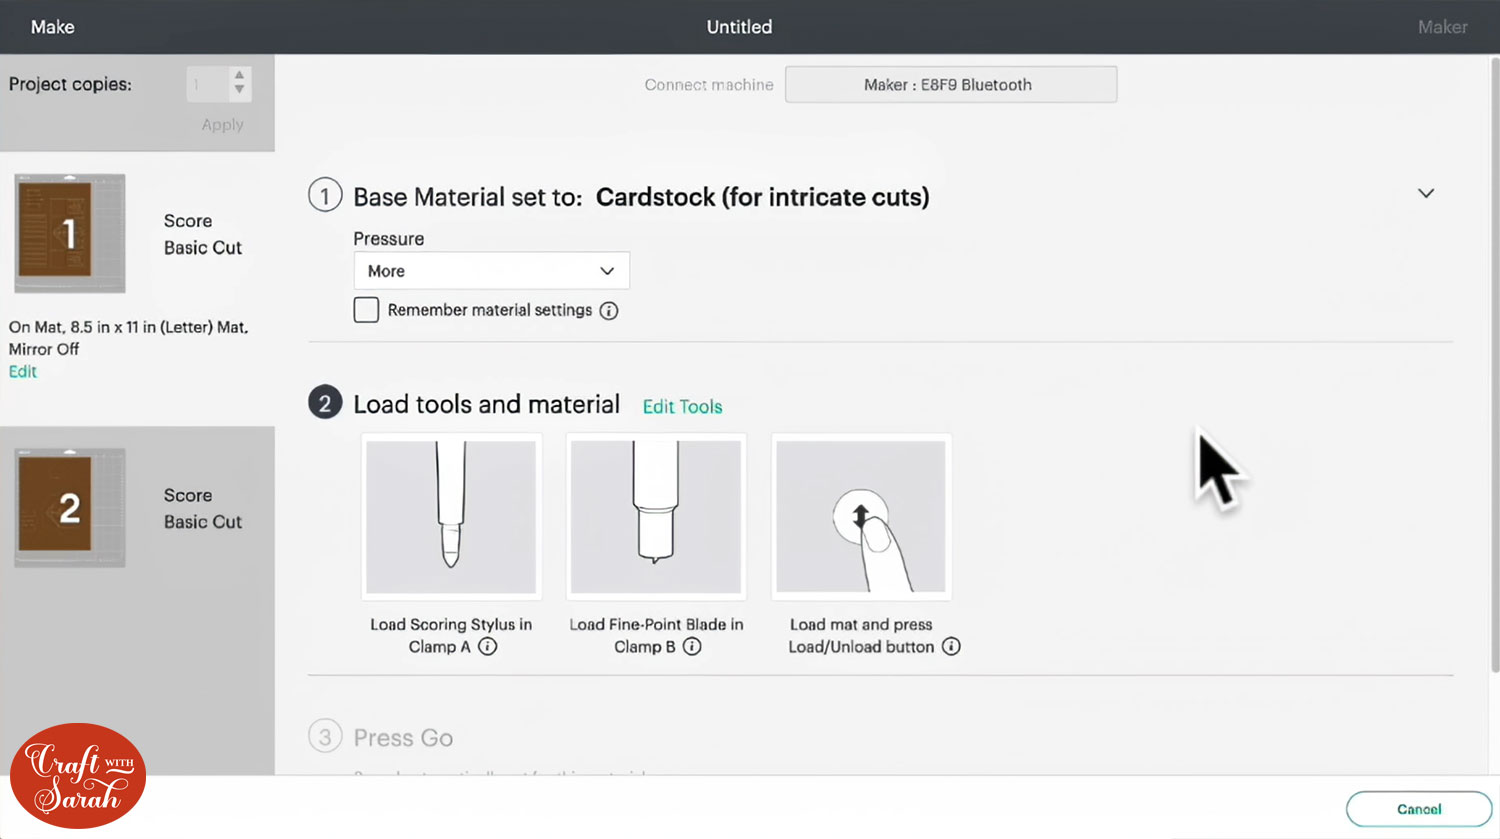Click the step 1 circle number icon

[x=325, y=195]
